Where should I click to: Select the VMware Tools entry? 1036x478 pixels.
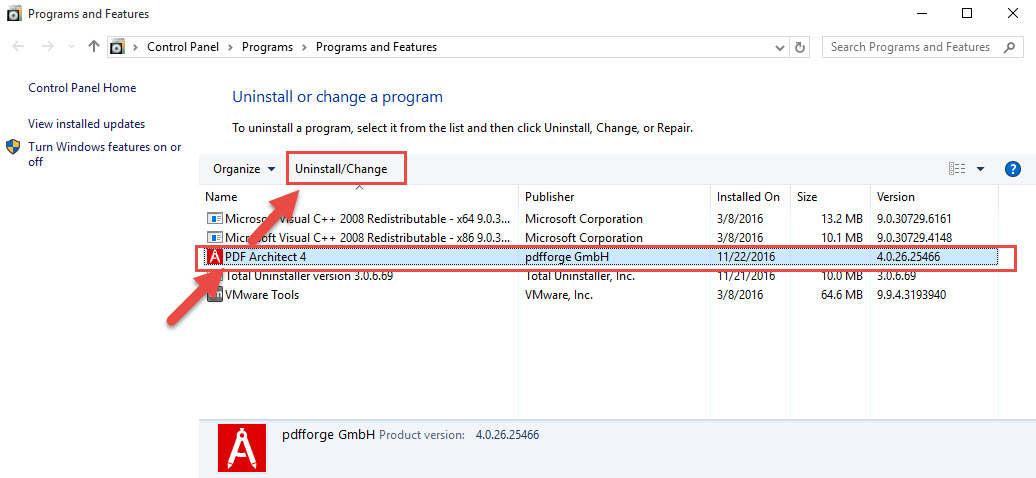click(x=599, y=295)
